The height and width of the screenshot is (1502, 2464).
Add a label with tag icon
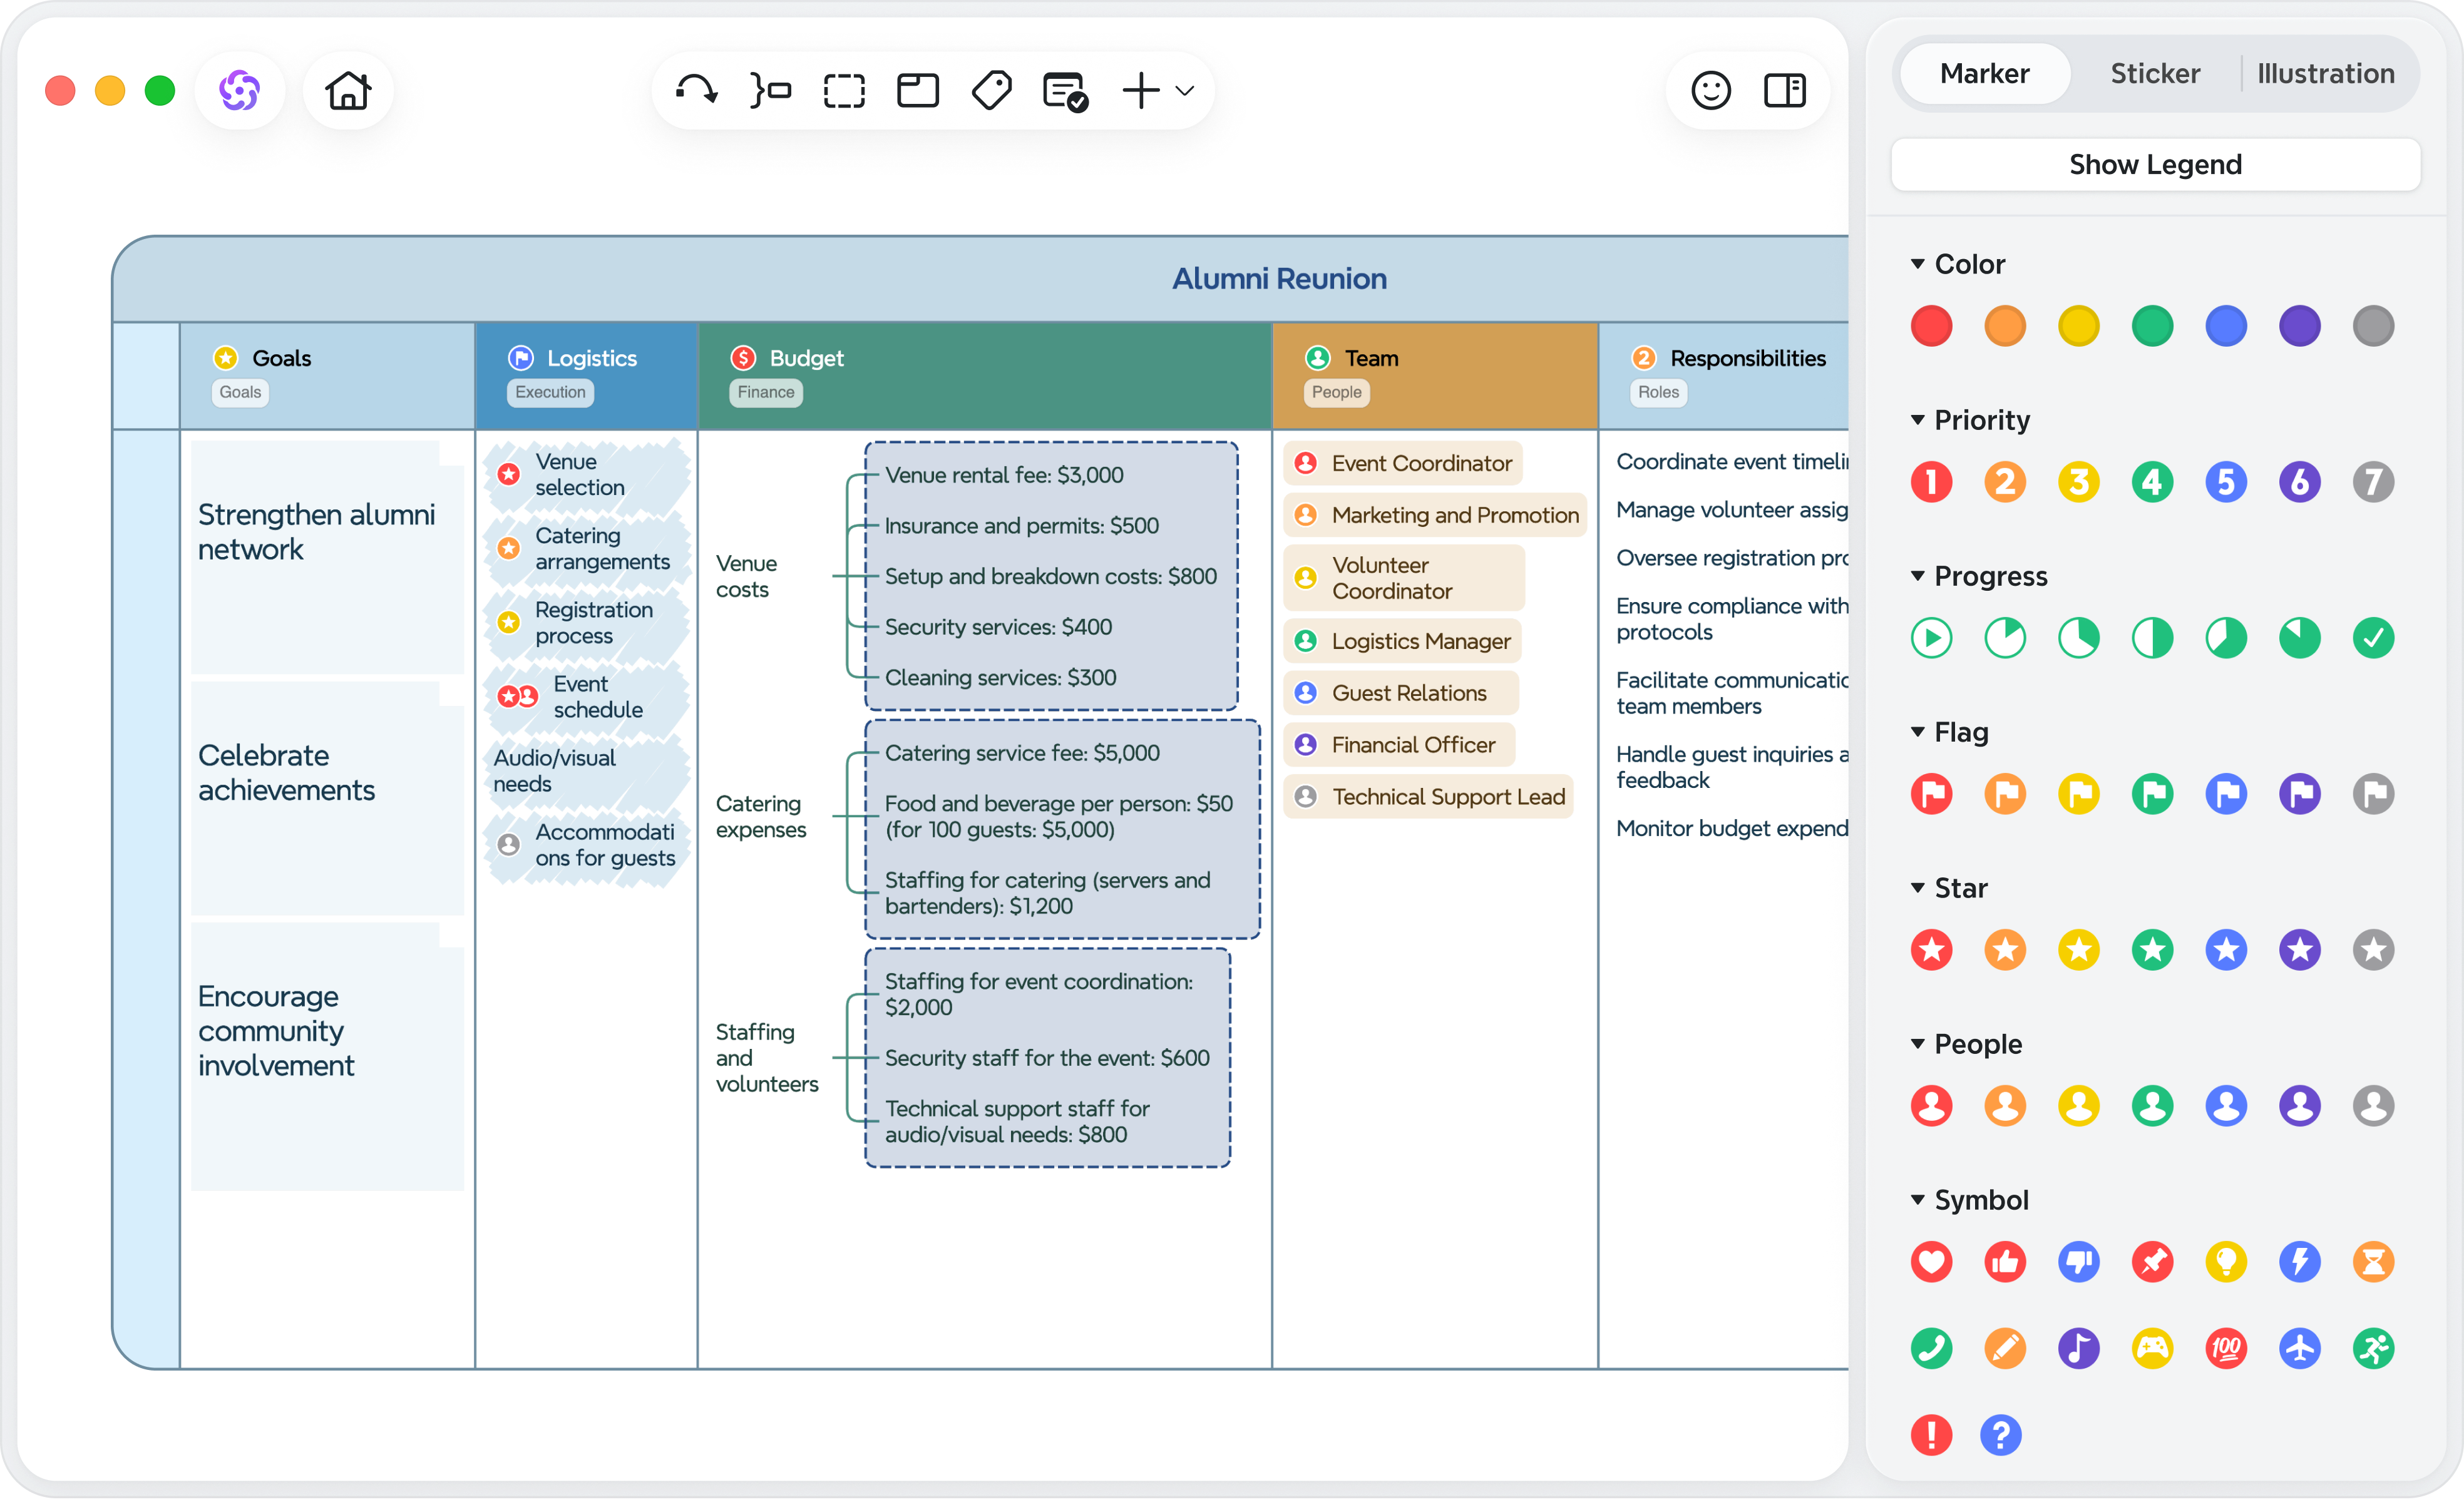(992, 91)
